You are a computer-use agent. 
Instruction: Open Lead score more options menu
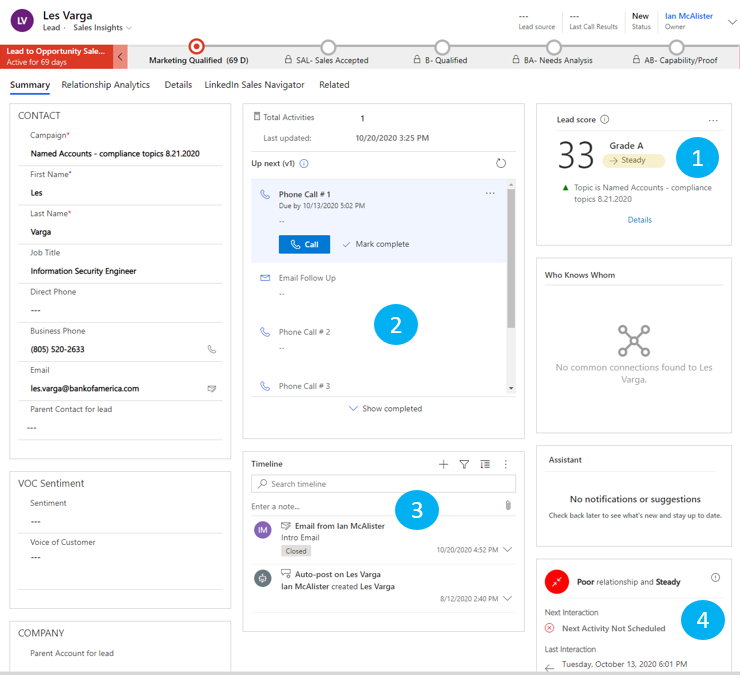coord(713,121)
